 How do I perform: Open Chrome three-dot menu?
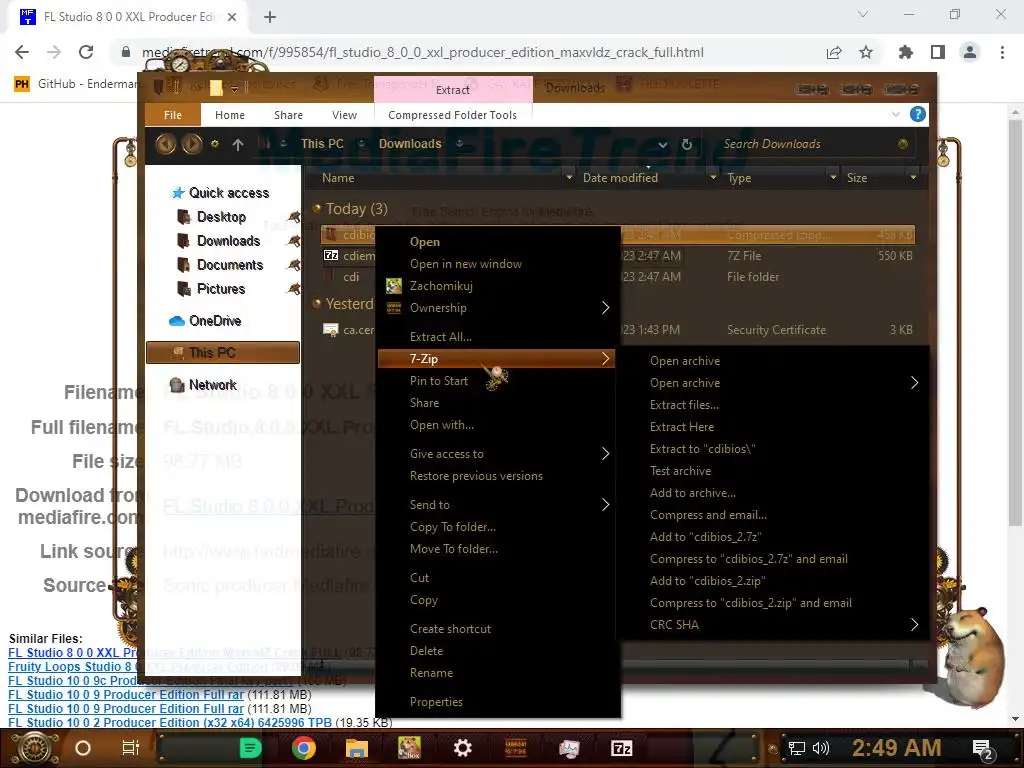pos(1002,52)
